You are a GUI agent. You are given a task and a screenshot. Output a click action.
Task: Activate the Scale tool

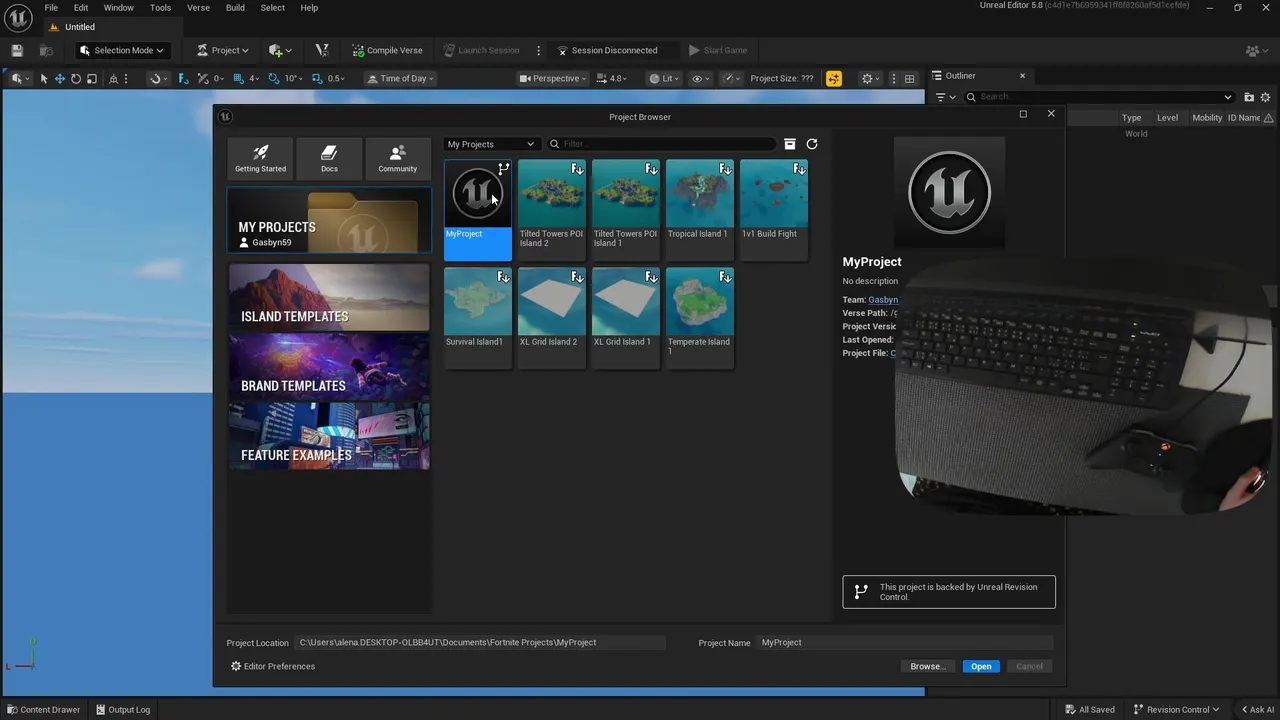click(x=92, y=78)
